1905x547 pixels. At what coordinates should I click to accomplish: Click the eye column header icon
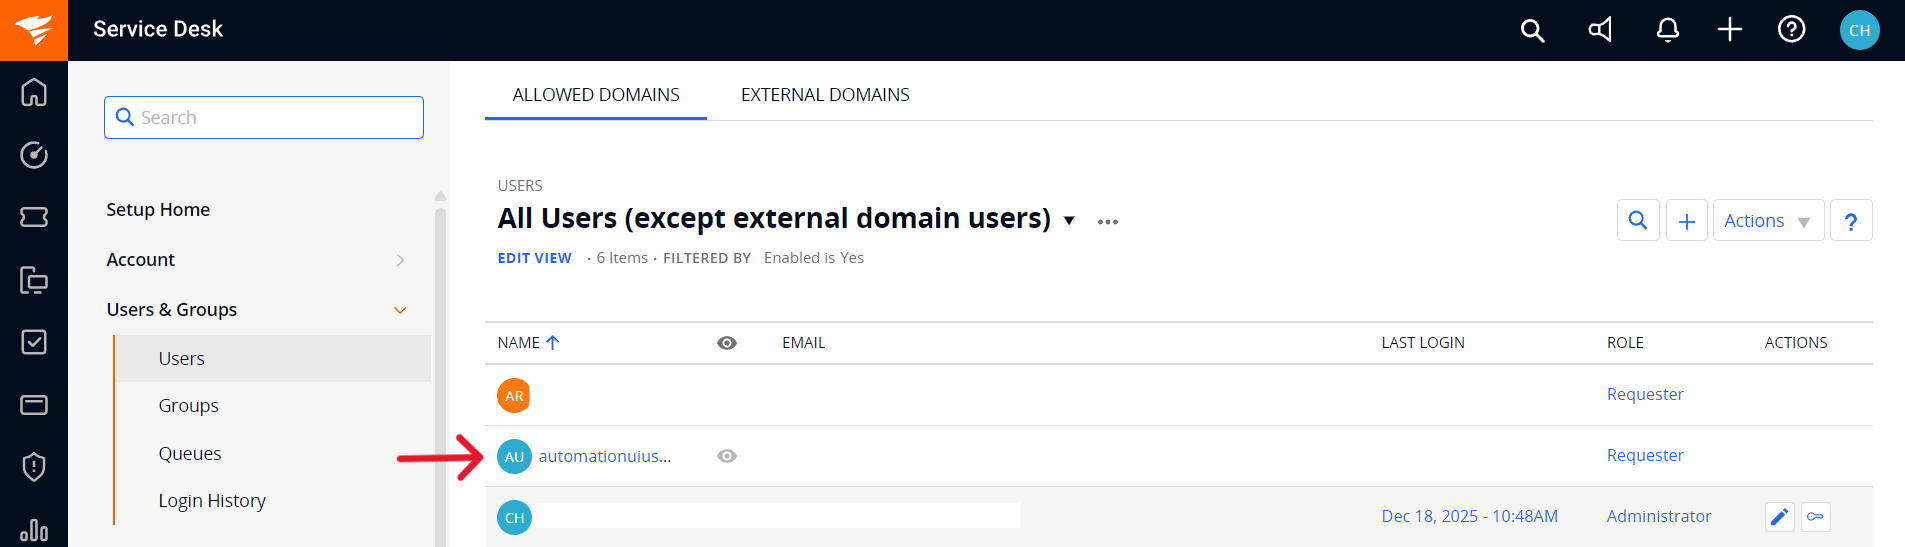[x=727, y=343]
